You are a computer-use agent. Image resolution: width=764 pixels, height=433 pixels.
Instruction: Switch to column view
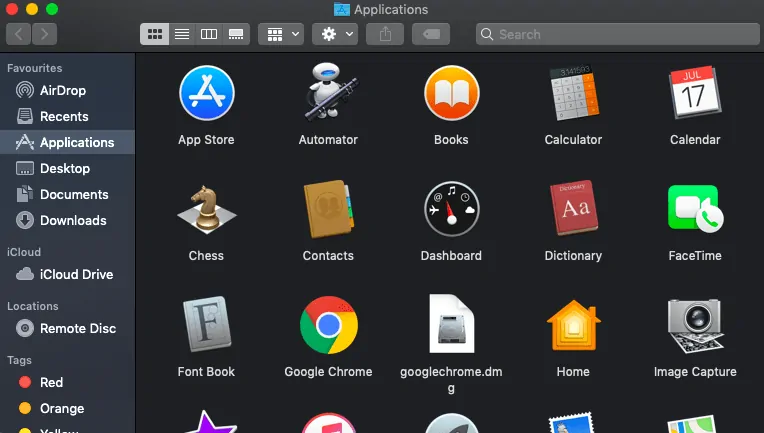[x=209, y=34]
